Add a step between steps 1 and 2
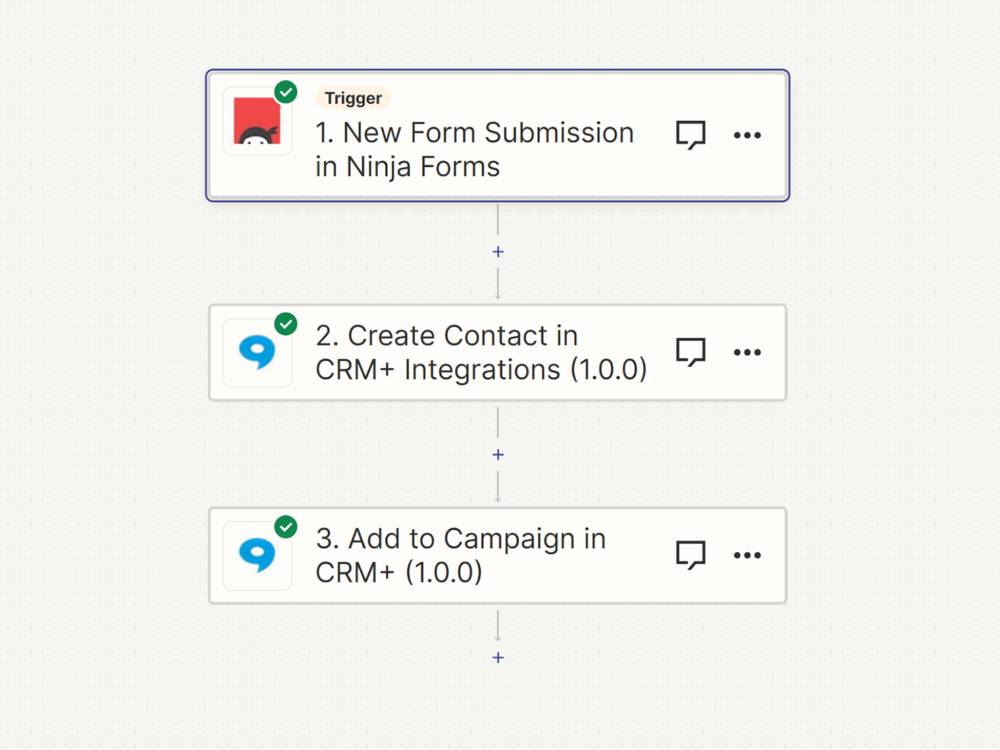The width and height of the screenshot is (1000, 750). (x=498, y=252)
